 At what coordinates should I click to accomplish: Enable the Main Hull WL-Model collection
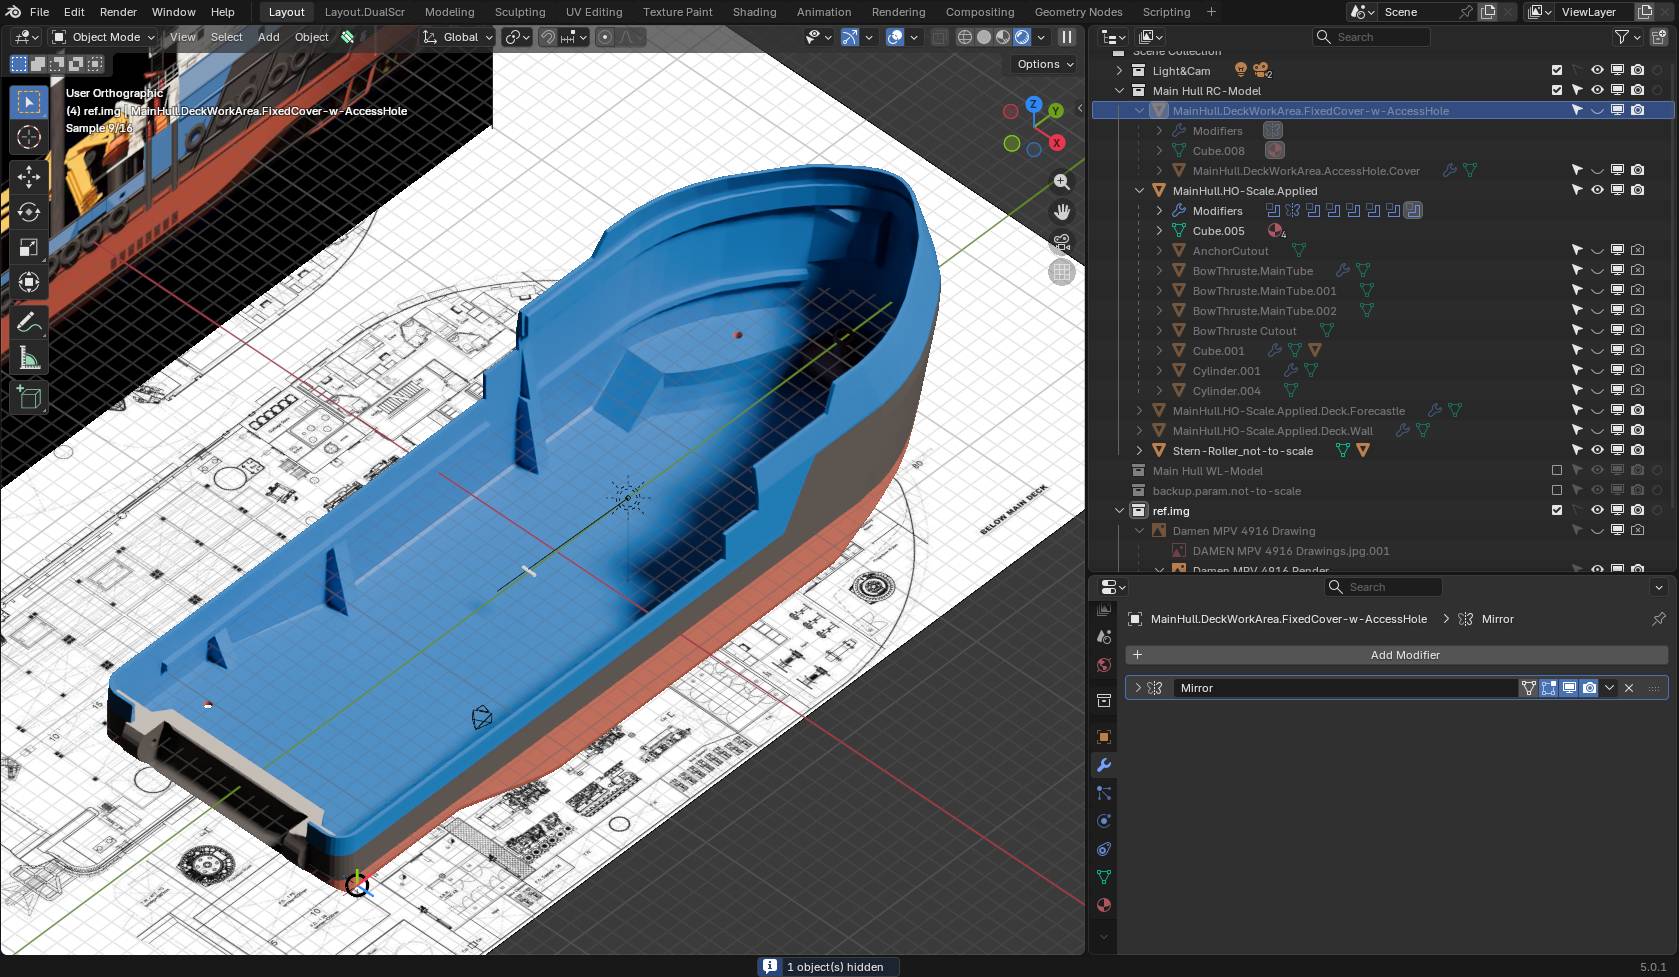pos(1556,470)
